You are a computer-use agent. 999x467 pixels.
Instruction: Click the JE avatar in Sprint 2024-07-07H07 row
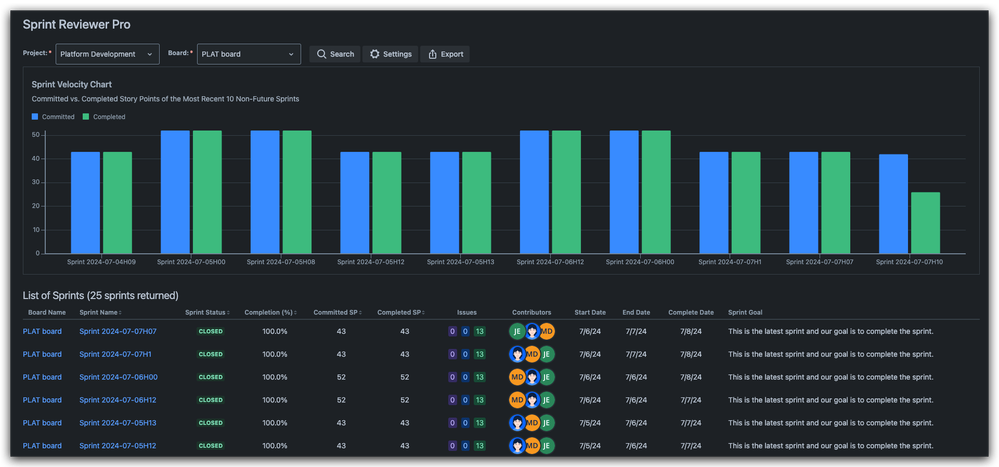517,331
